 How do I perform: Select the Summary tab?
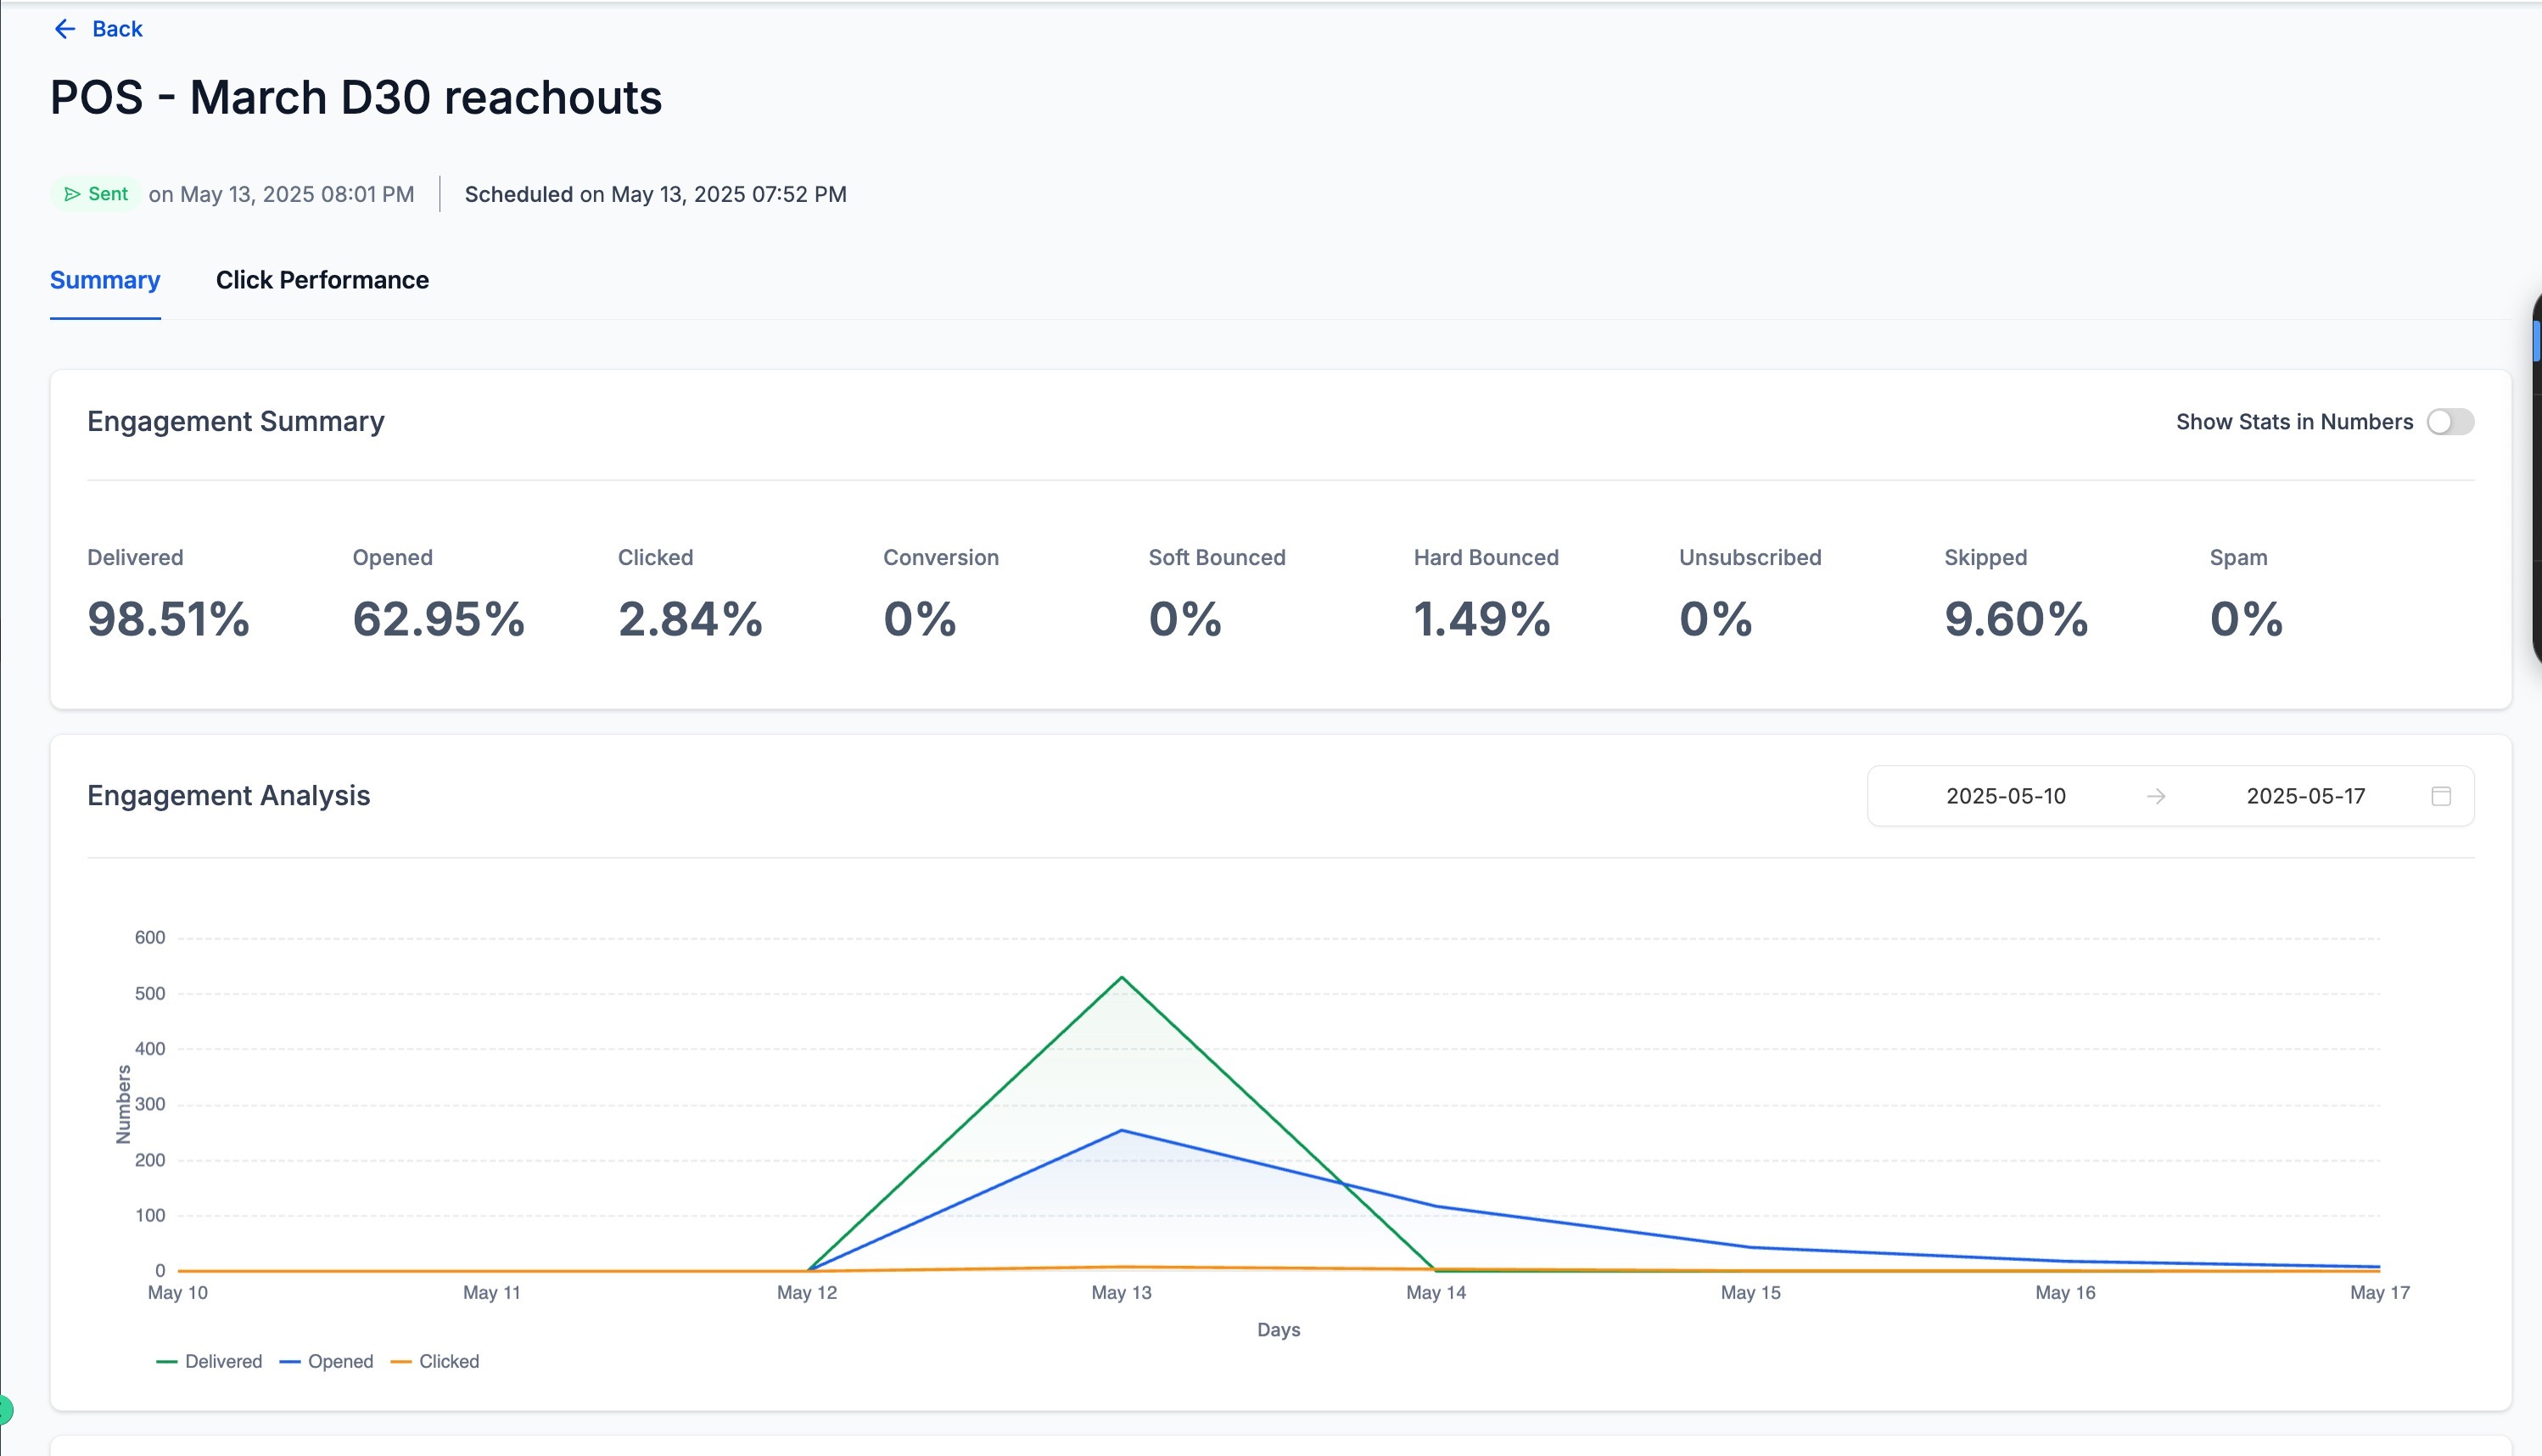(x=105, y=280)
